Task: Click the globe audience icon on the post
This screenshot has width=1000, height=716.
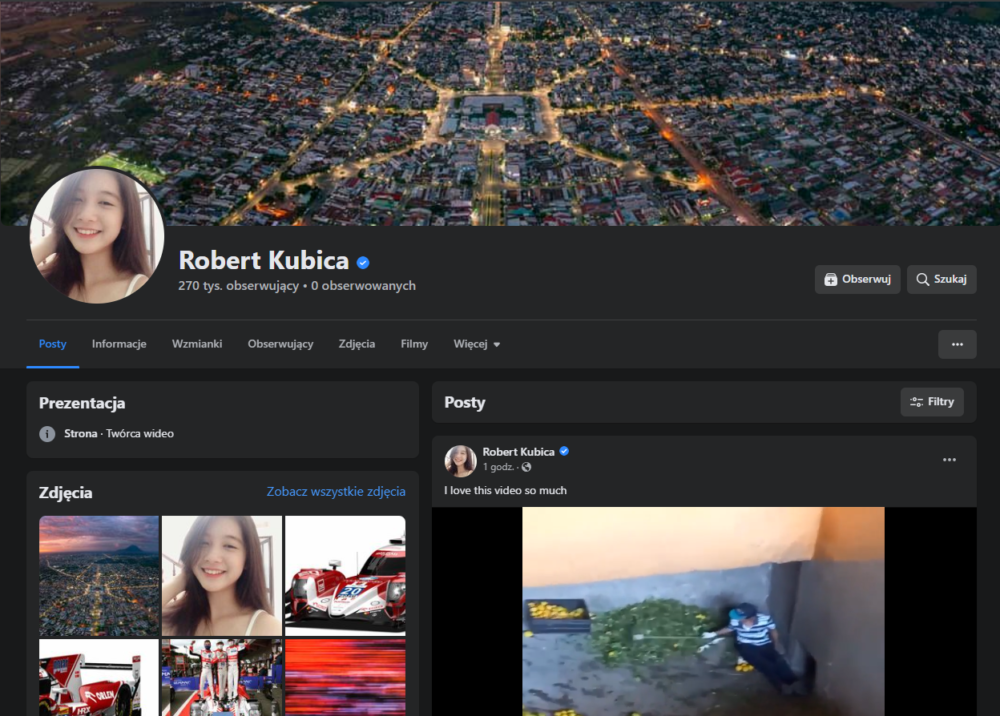Action: [x=526, y=467]
